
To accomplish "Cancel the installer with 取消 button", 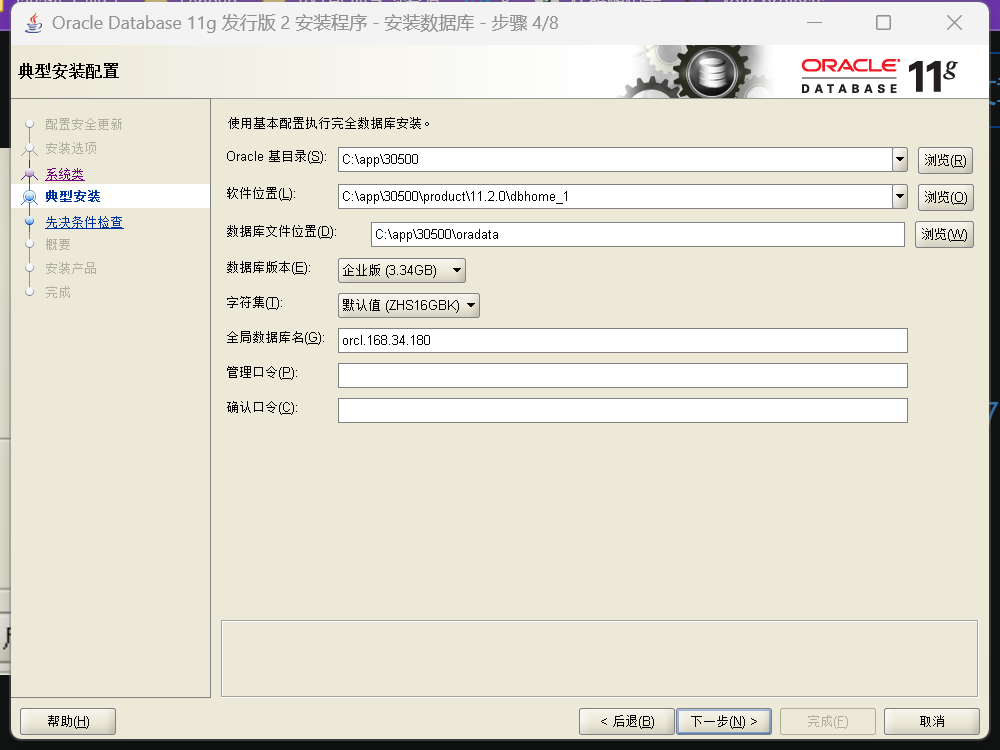I will [932, 721].
